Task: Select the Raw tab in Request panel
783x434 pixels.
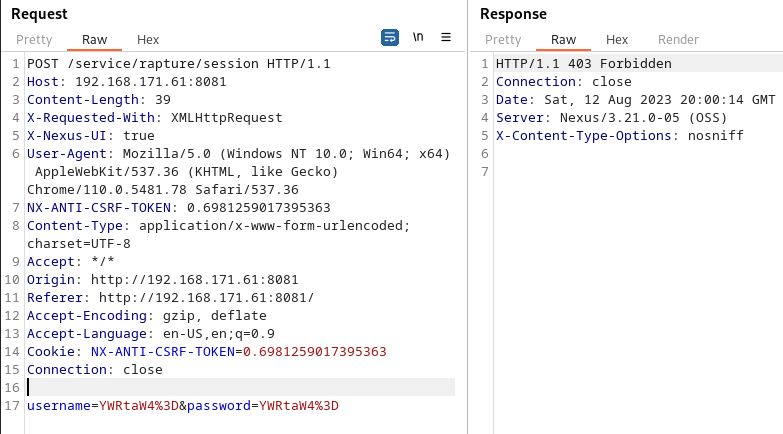Action: coord(94,40)
